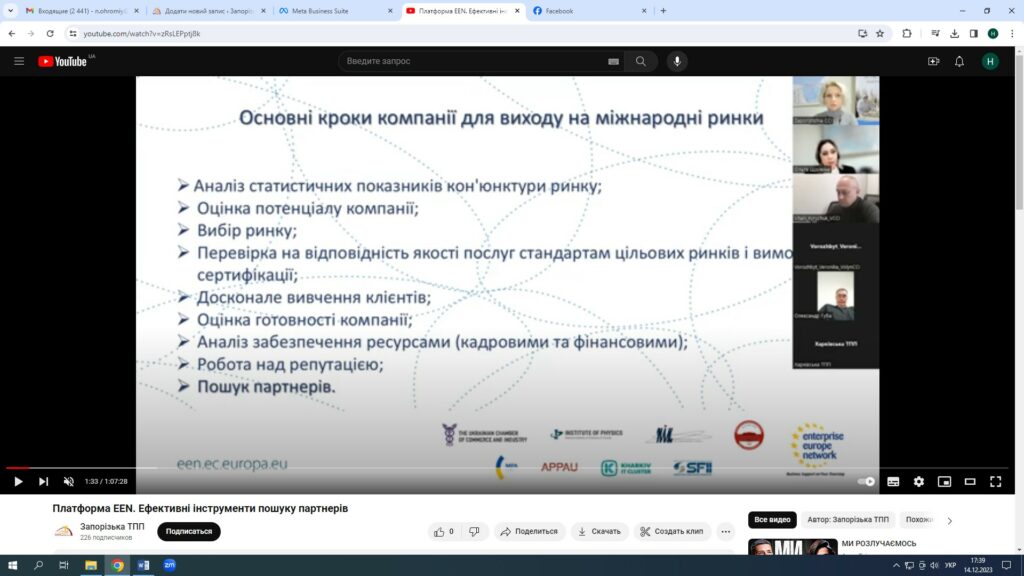The height and width of the screenshot is (576, 1024).
Task: Click the Поделиться share button
Action: tap(529, 532)
